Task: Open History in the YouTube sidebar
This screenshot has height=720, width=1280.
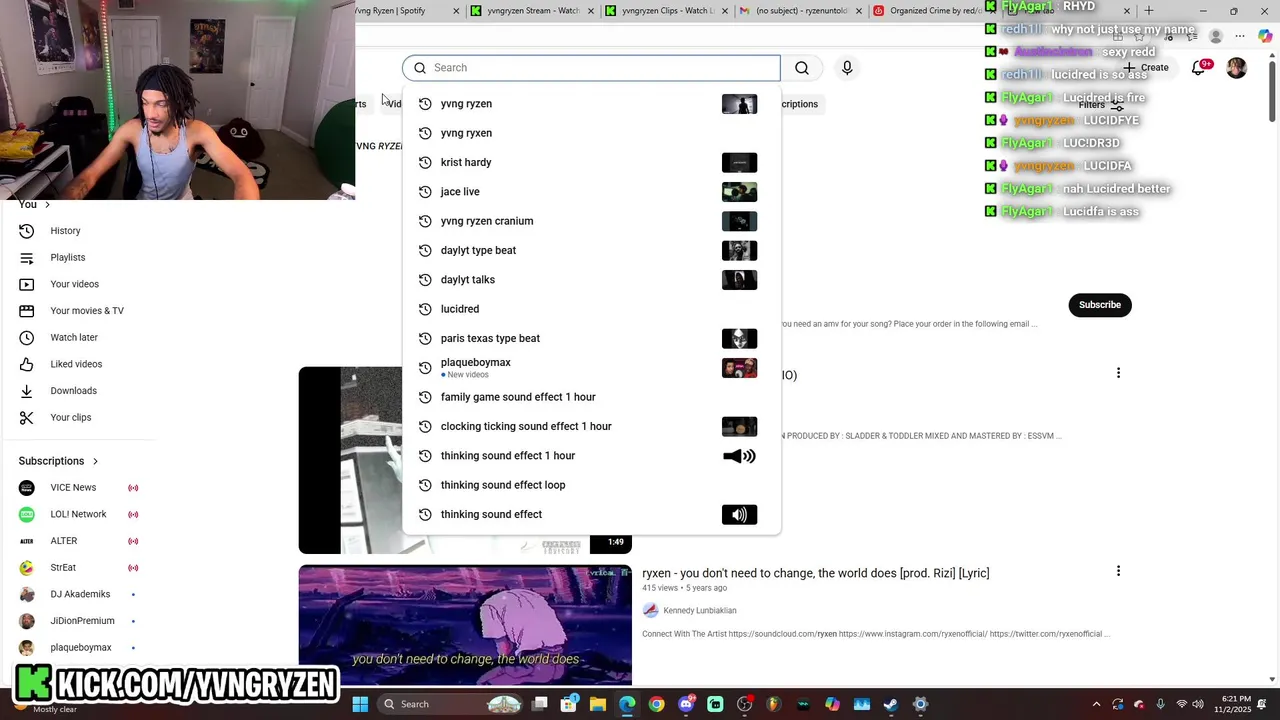Action: click(x=65, y=231)
